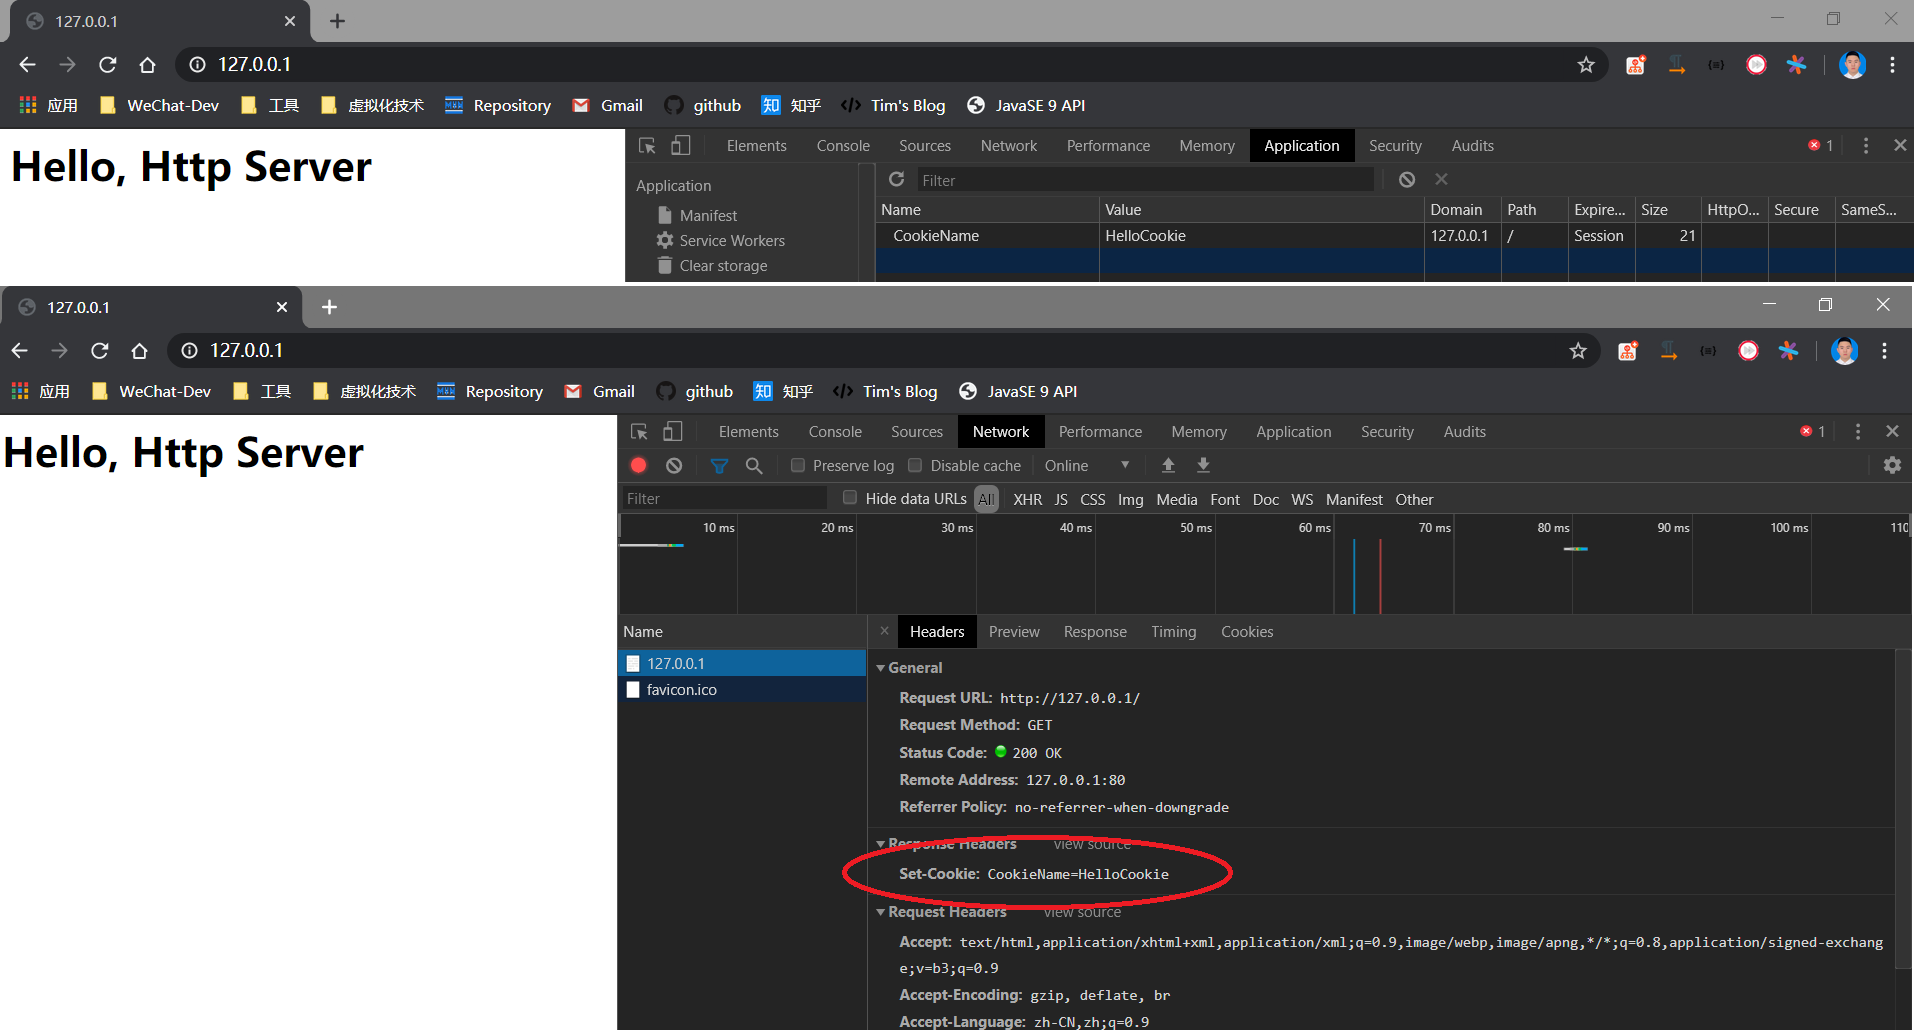Enable the Disable cache checkbox
1914x1030 pixels.
pyautogui.click(x=915, y=465)
